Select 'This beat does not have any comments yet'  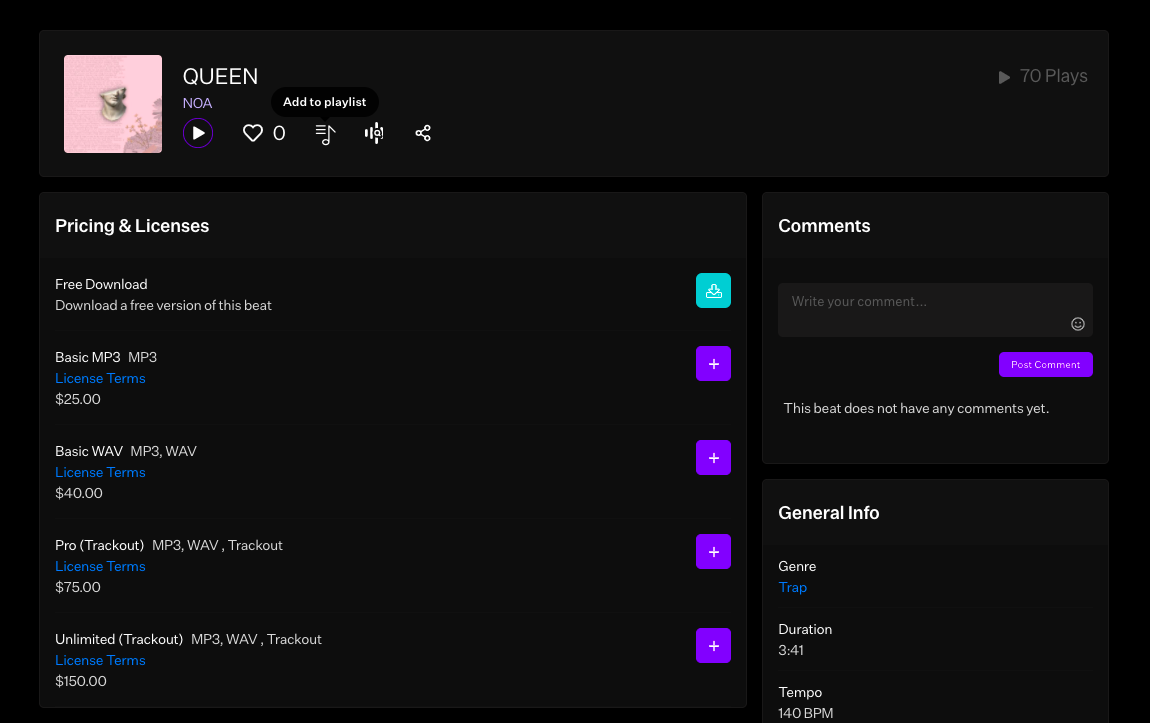coord(916,408)
